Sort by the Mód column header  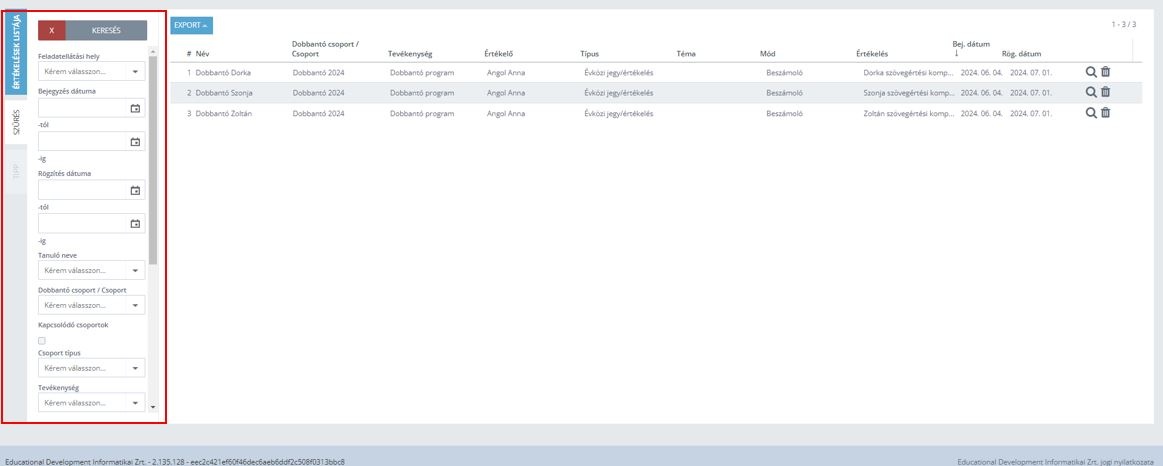coord(768,54)
